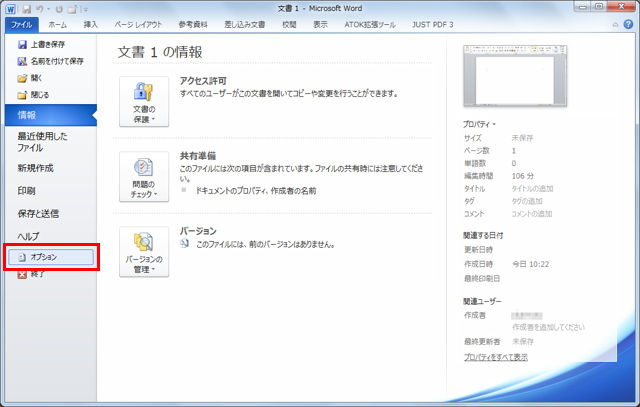Open the バージョンの管理 dropdown button

click(x=144, y=252)
